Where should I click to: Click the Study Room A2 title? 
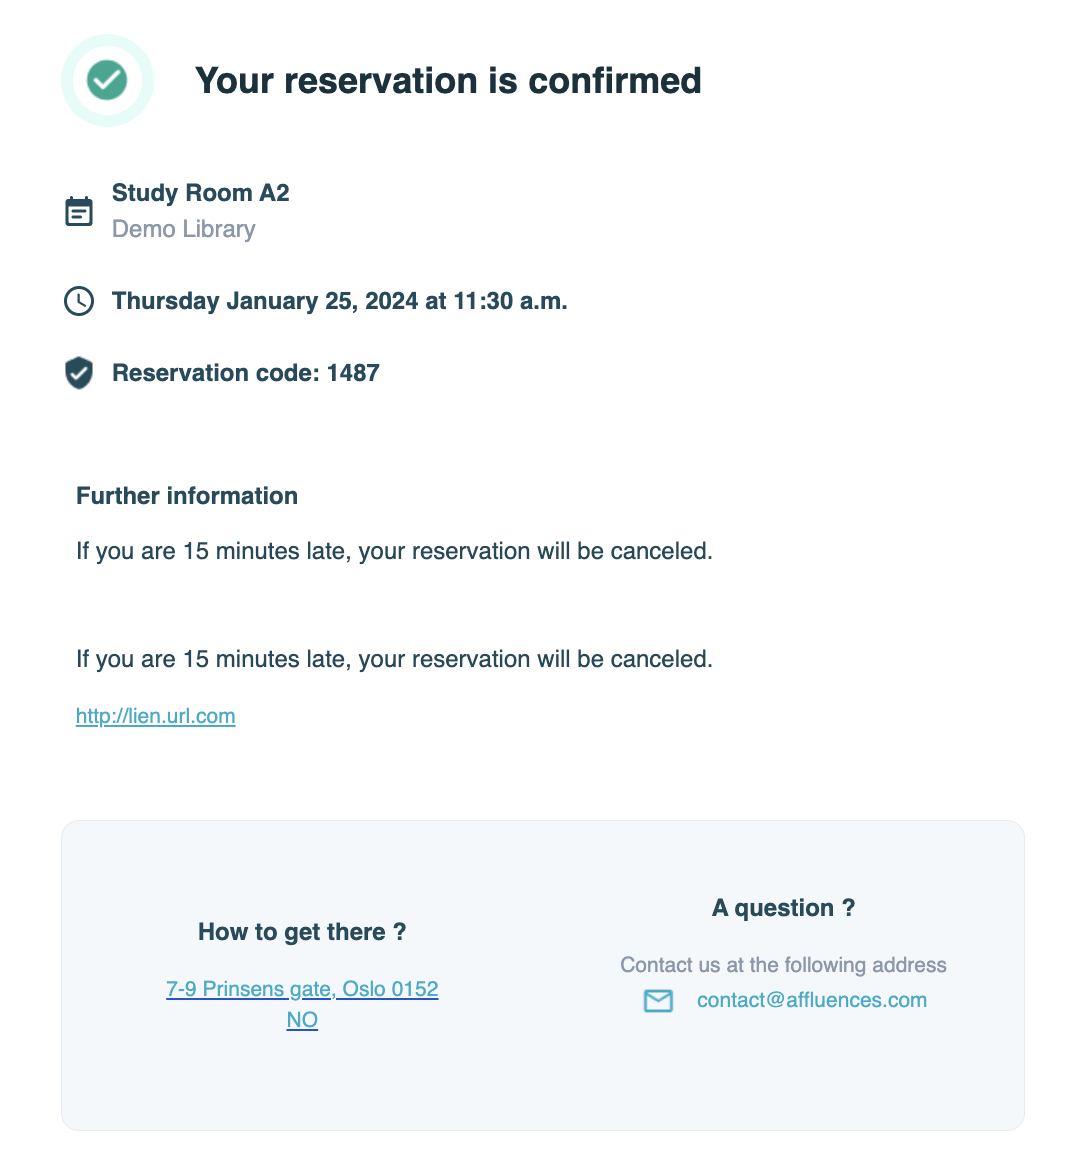pyautogui.click(x=200, y=193)
